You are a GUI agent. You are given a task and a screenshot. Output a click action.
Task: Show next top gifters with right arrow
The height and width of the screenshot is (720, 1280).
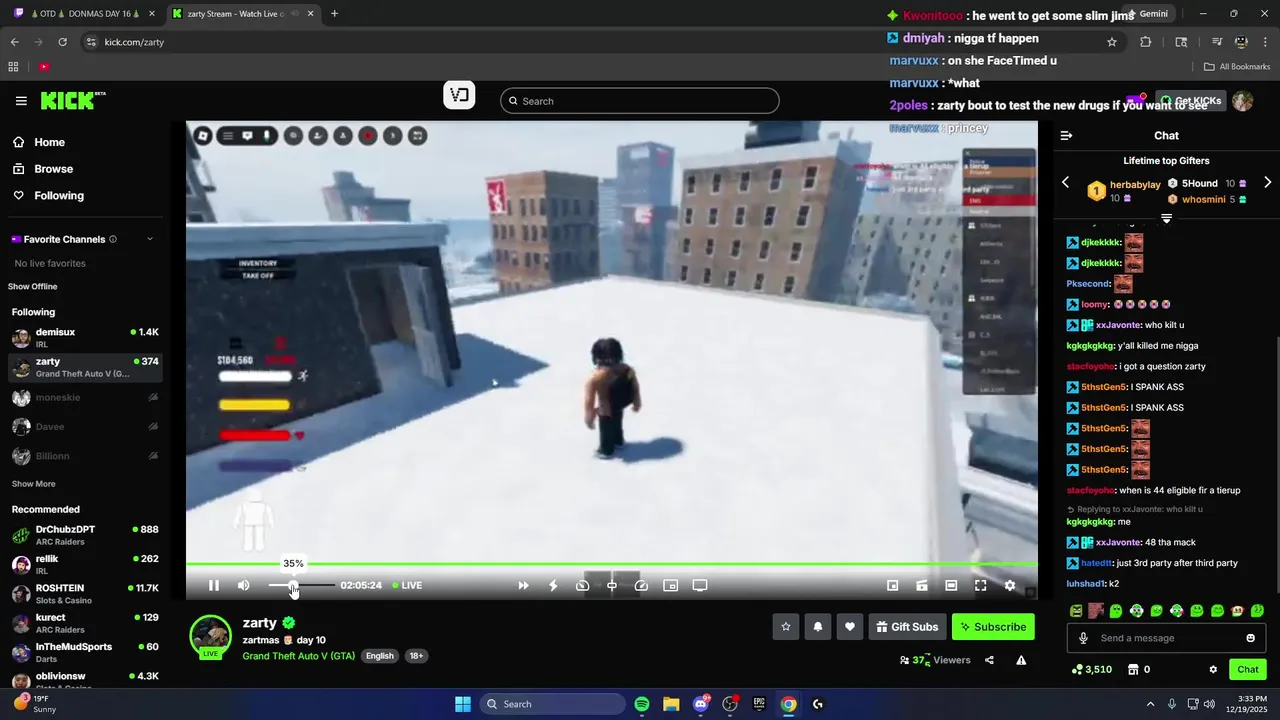(1268, 182)
